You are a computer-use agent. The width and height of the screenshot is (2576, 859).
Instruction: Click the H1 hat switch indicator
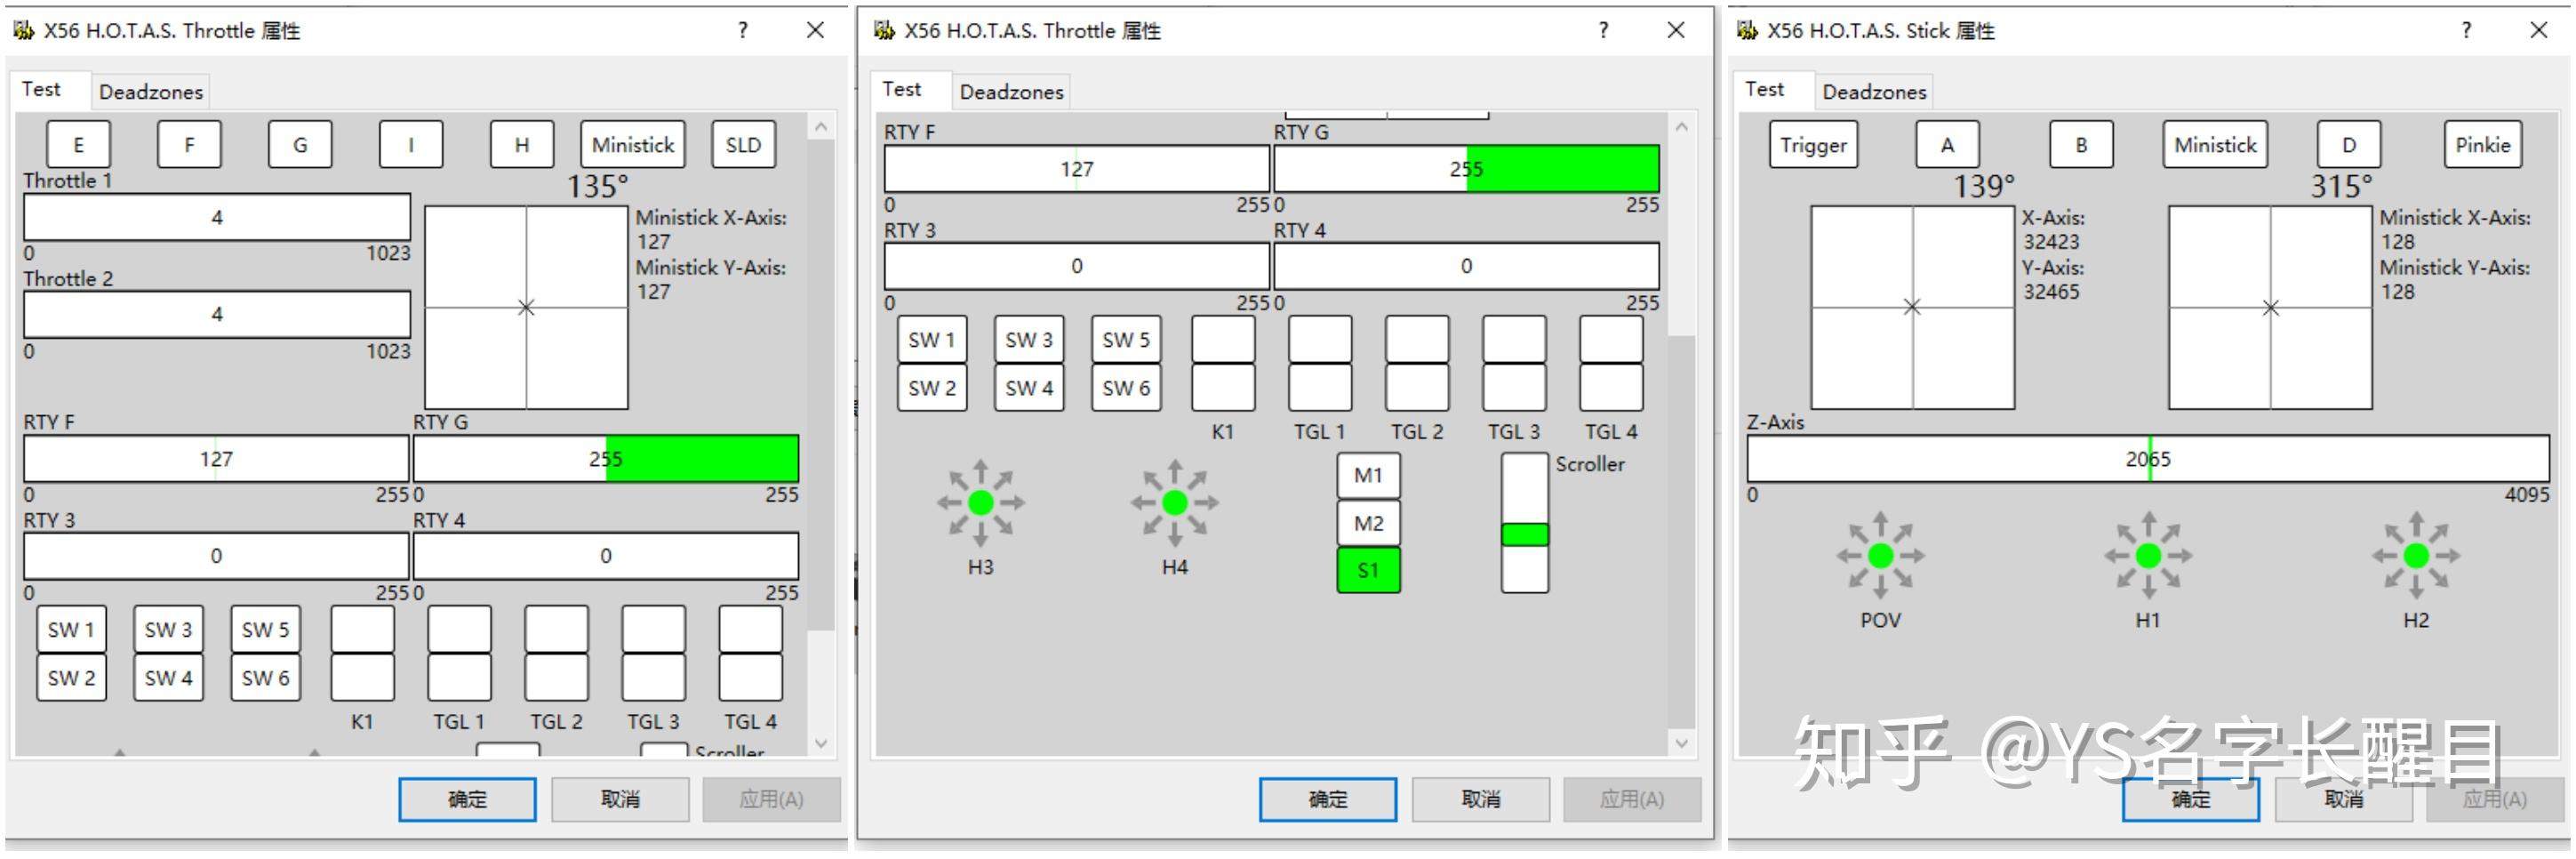[x=2147, y=555]
